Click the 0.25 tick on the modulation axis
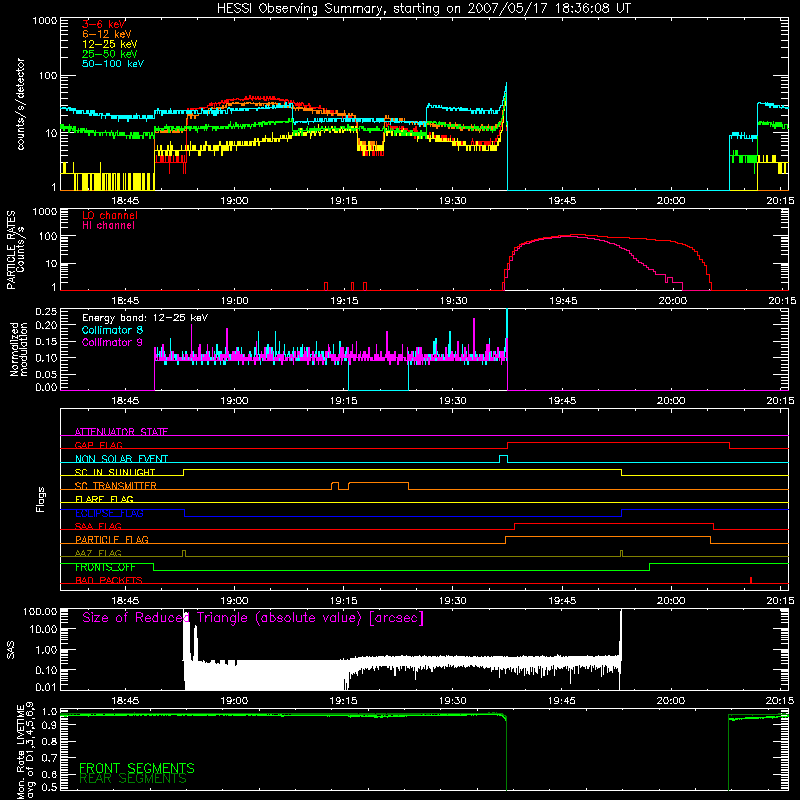Image resolution: width=800 pixels, height=800 pixels. point(46,312)
